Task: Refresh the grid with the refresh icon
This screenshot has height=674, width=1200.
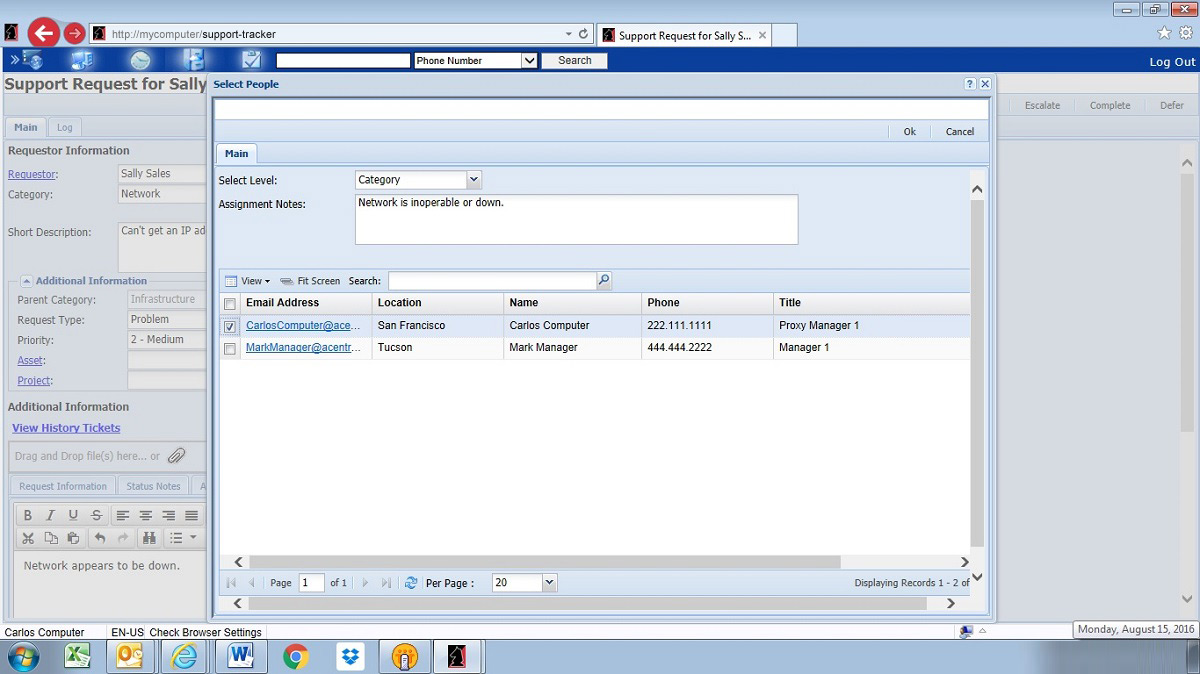Action: click(411, 582)
